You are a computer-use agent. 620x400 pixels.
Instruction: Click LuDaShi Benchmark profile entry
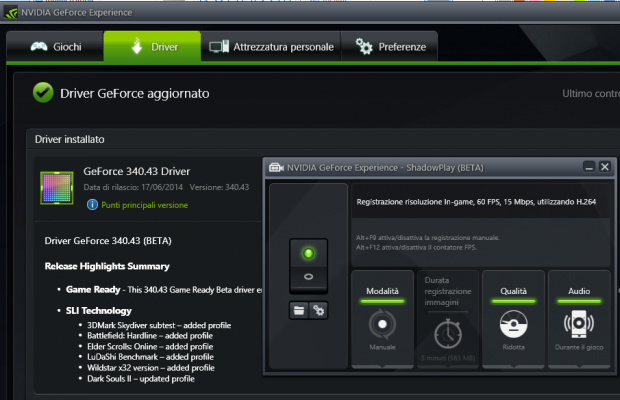(x=150, y=357)
